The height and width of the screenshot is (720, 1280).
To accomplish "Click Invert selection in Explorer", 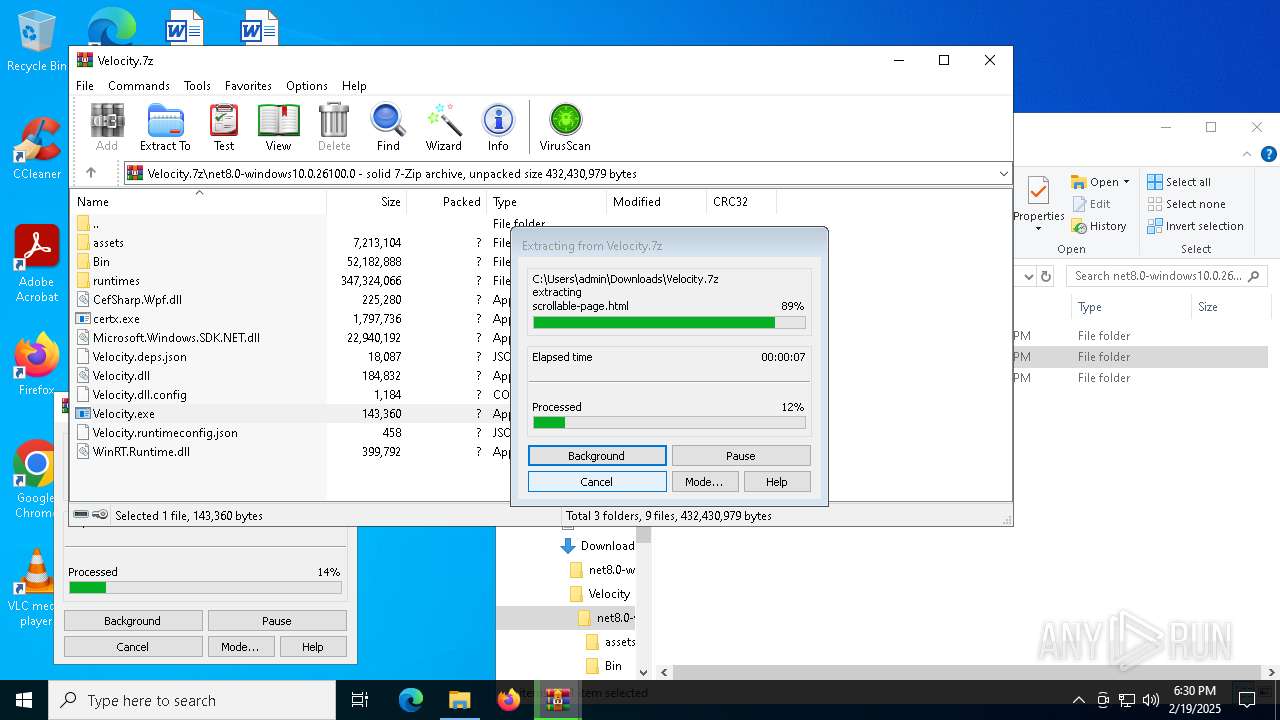I will click(1195, 226).
